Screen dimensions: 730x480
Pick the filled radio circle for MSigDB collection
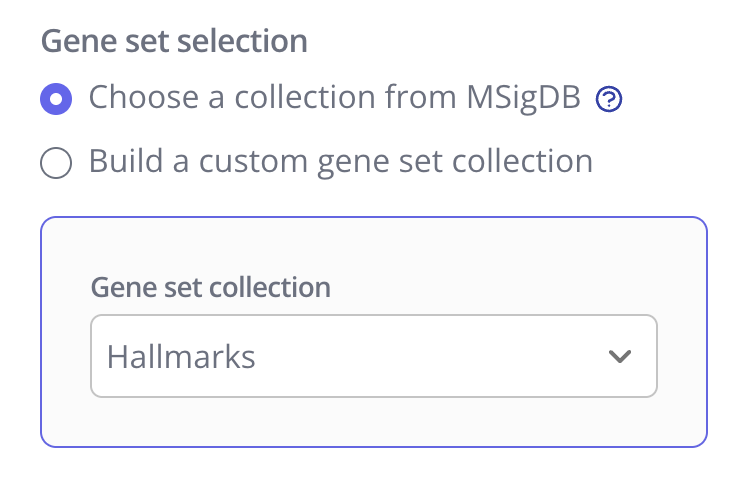[x=56, y=99]
